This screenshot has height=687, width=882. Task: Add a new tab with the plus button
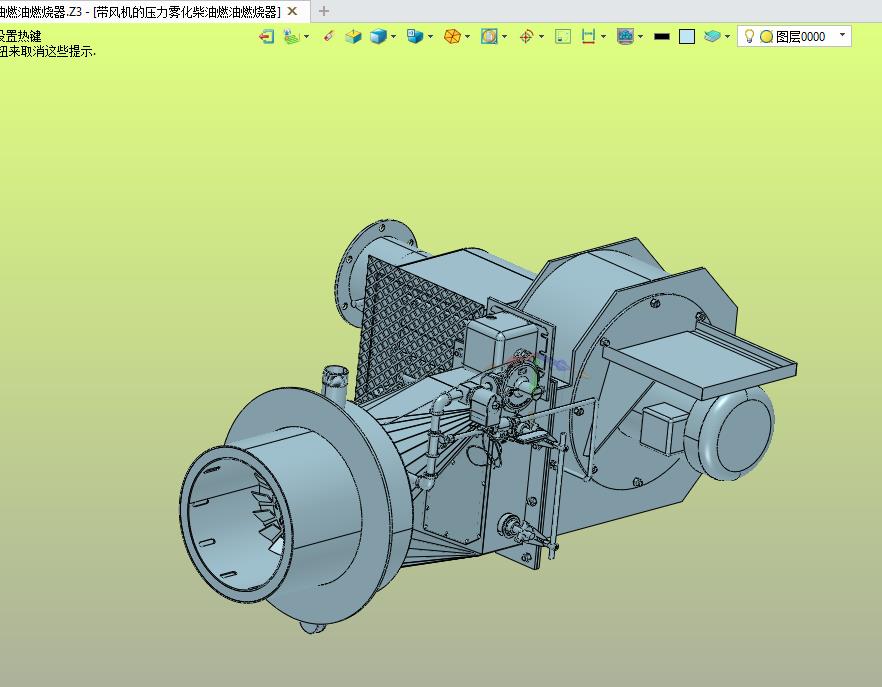(324, 11)
